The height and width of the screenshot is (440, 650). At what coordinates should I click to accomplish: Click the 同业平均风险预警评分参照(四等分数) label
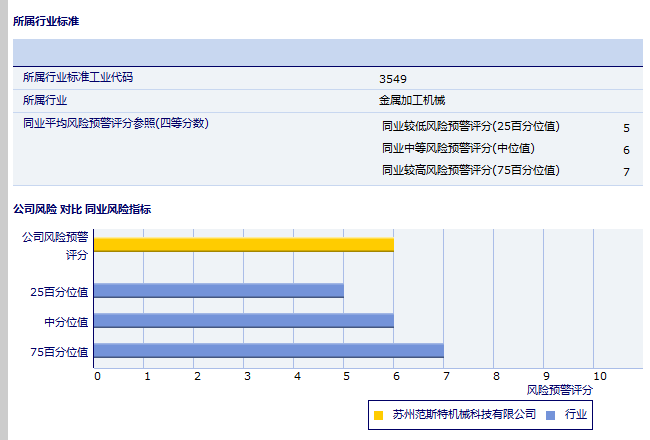(x=115, y=123)
